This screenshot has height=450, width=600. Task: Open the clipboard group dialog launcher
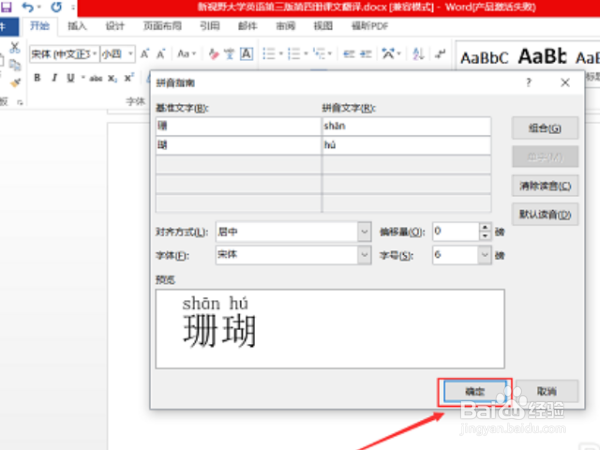tap(20, 102)
